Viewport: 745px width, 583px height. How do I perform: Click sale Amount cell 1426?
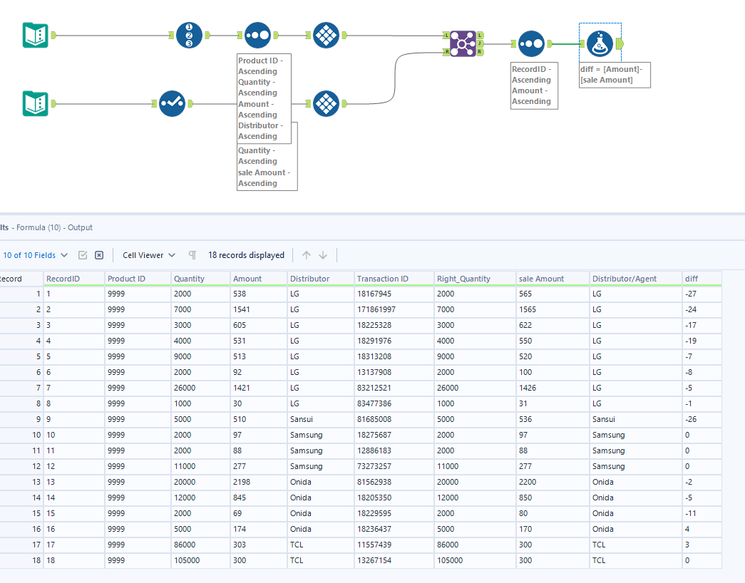point(553,388)
